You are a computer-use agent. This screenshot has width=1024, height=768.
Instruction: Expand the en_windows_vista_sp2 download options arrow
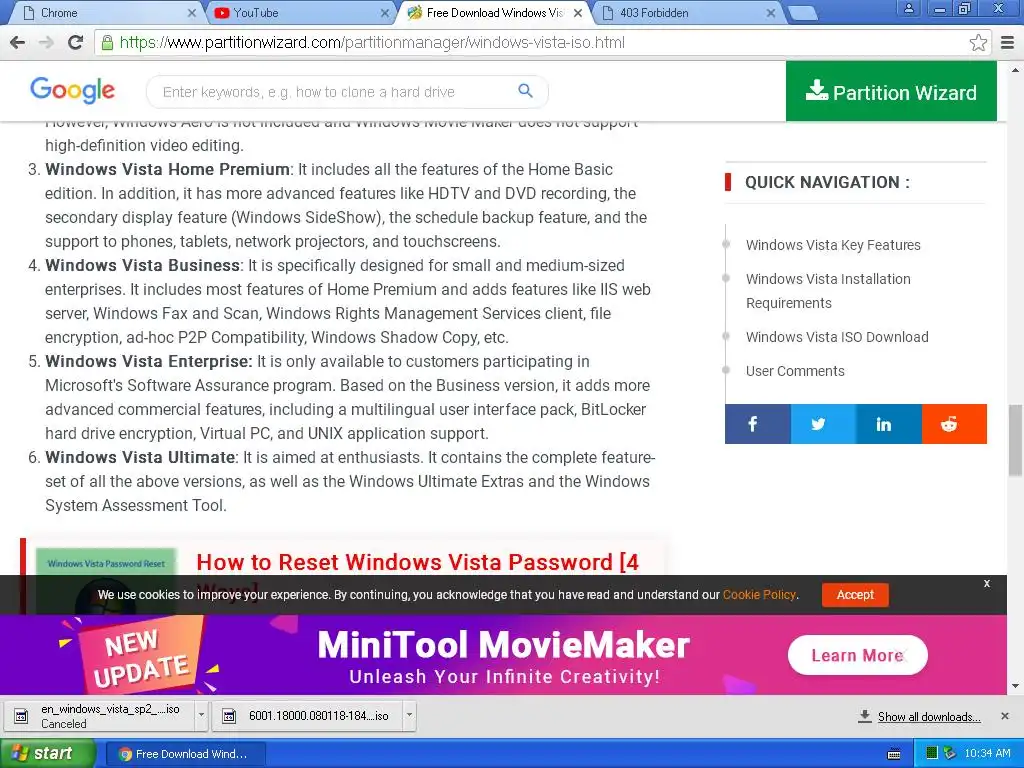tap(201, 716)
